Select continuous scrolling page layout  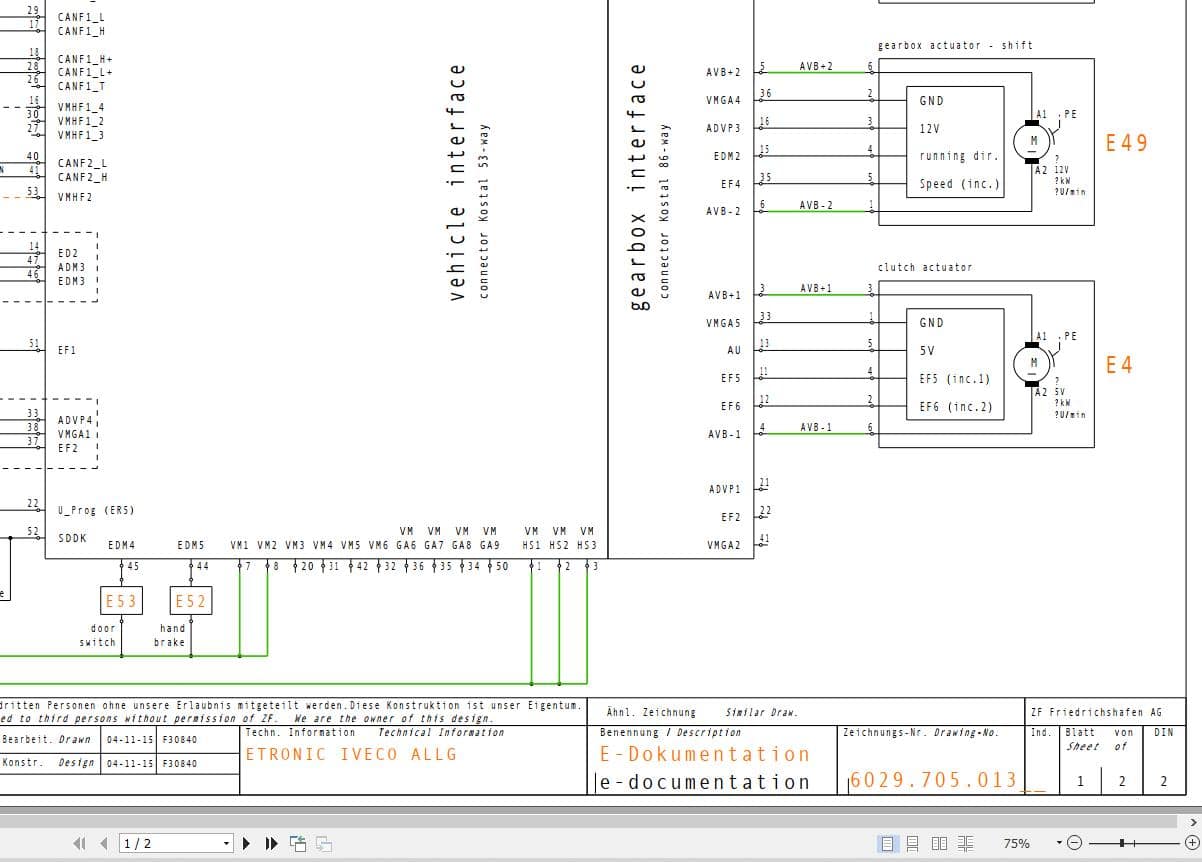[912, 844]
